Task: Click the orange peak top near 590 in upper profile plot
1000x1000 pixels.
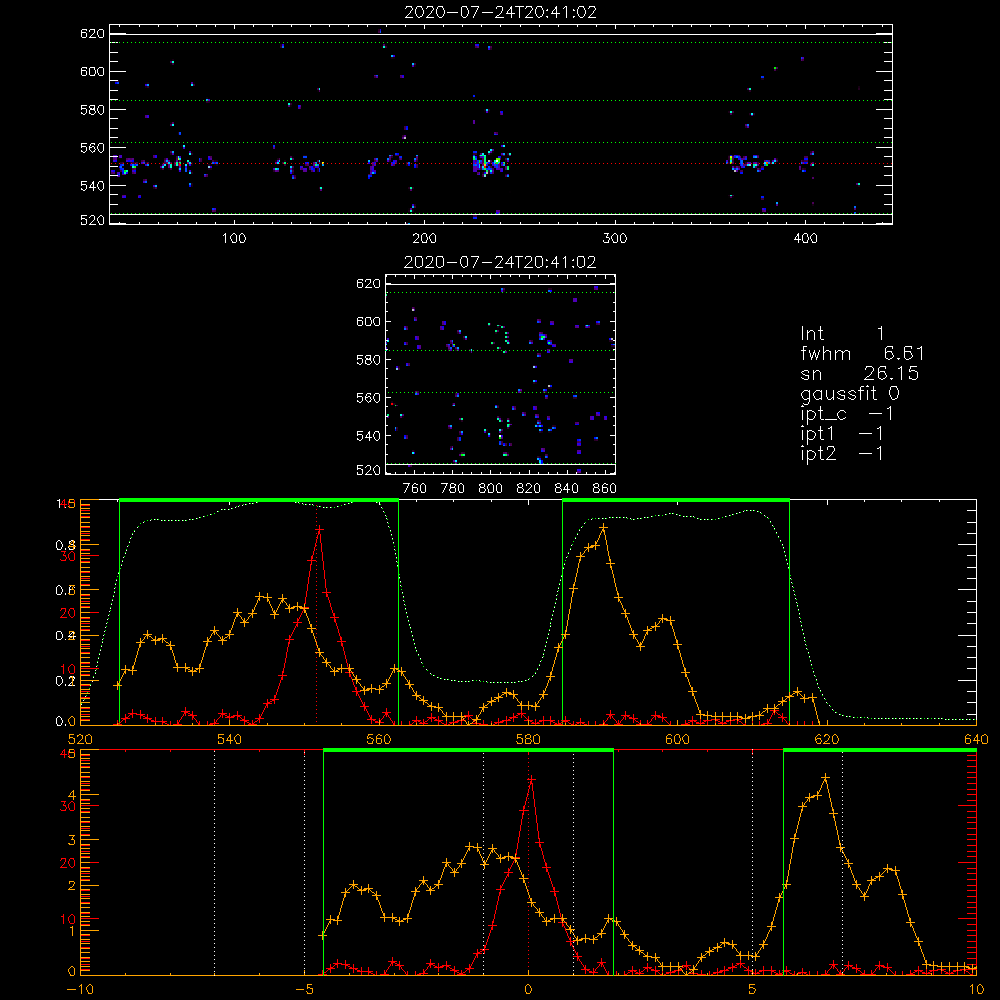Action: (603, 527)
